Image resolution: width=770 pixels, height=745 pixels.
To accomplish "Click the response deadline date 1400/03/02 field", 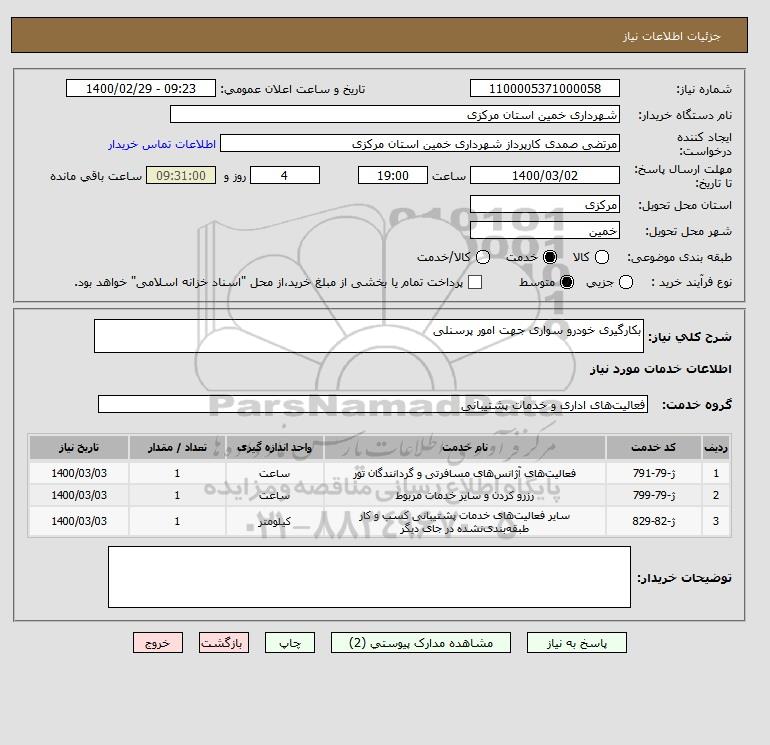I will (545, 175).
